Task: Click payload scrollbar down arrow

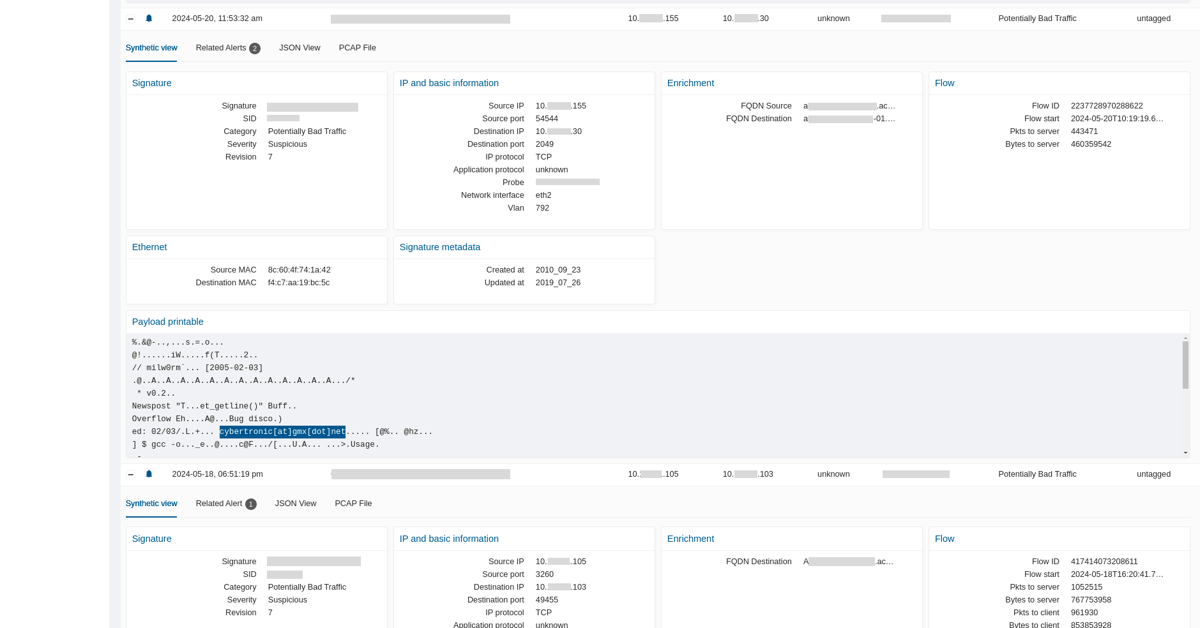Action: pyautogui.click(x=1186, y=453)
